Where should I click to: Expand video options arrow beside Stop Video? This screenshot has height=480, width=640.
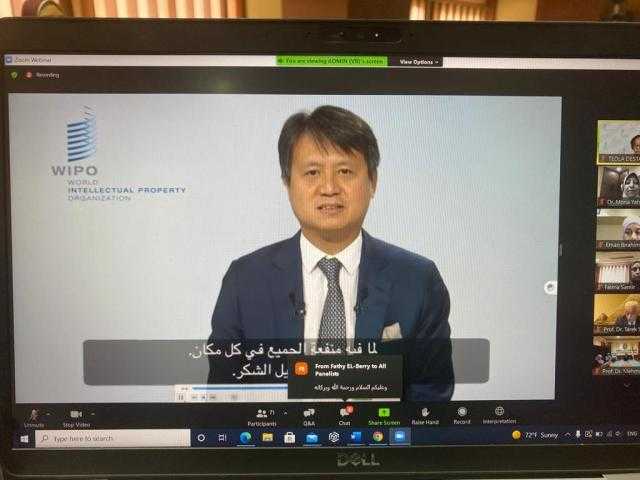click(93, 414)
